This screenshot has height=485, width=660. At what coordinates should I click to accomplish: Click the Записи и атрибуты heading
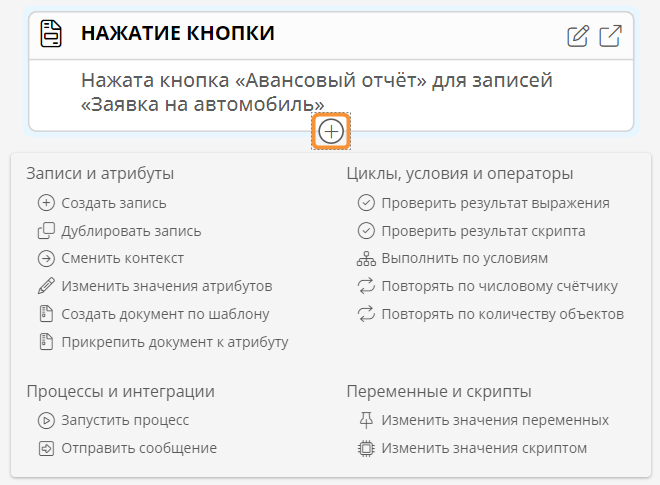(x=100, y=173)
